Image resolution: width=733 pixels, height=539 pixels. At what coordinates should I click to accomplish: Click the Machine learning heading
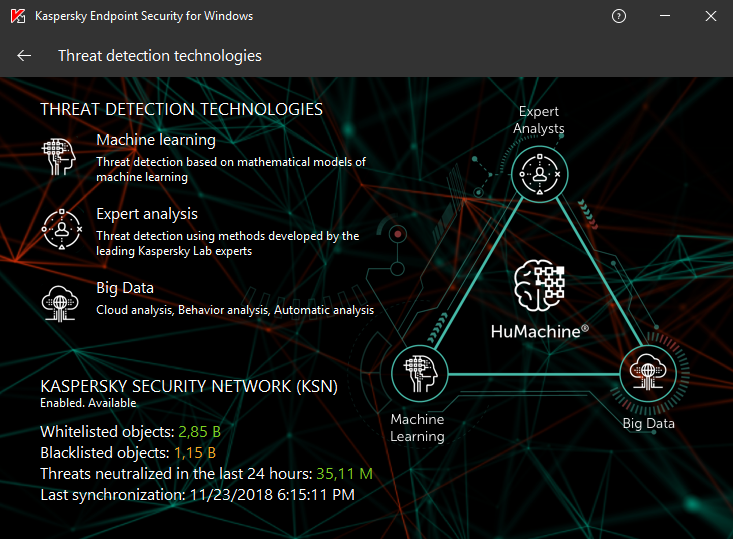pos(155,140)
